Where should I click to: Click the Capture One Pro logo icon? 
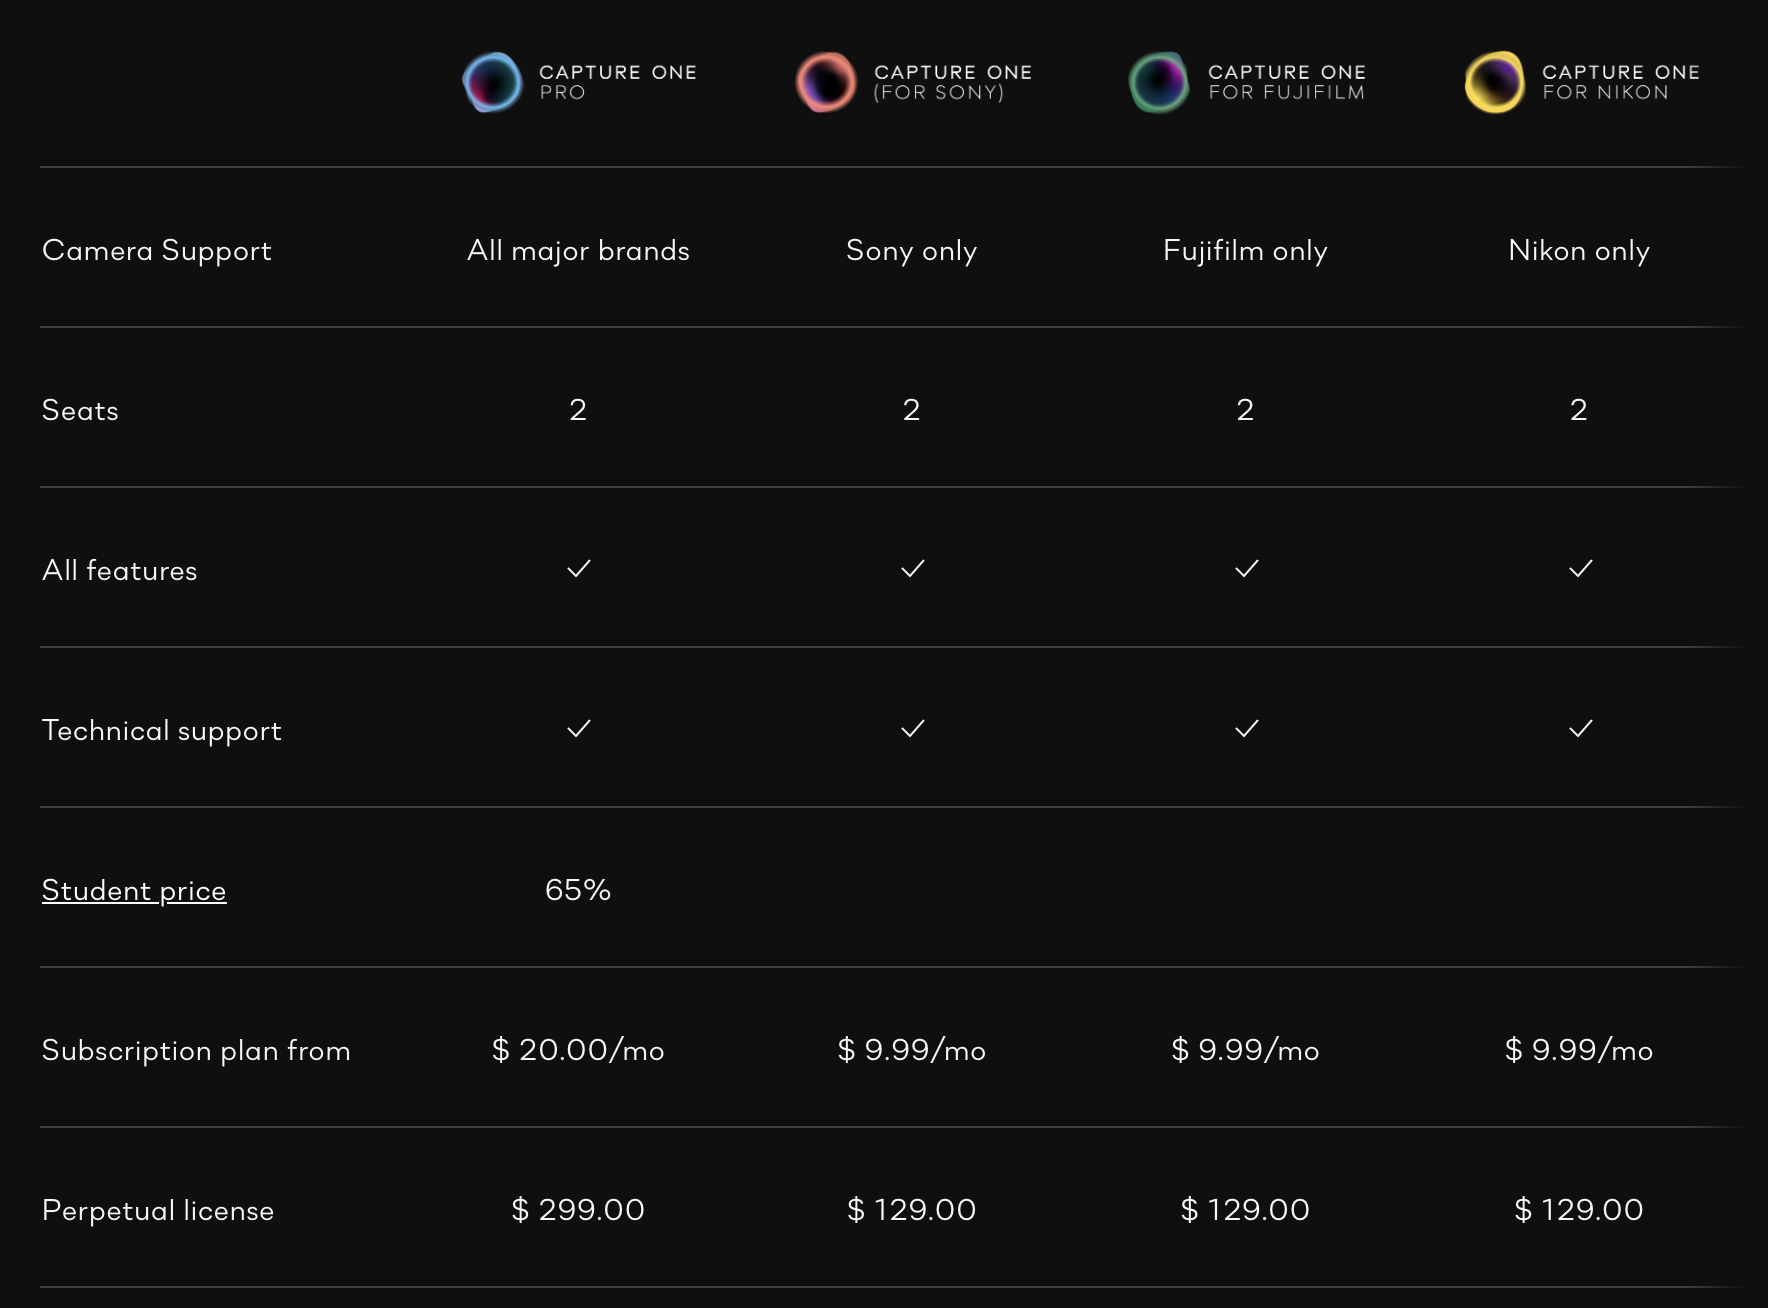(492, 82)
